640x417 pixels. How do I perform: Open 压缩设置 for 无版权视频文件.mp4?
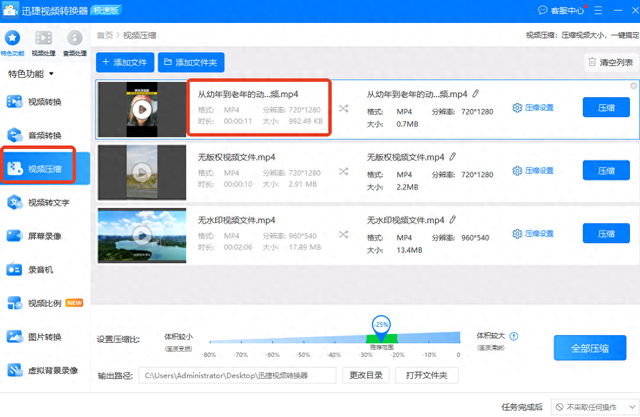click(x=533, y=171)
